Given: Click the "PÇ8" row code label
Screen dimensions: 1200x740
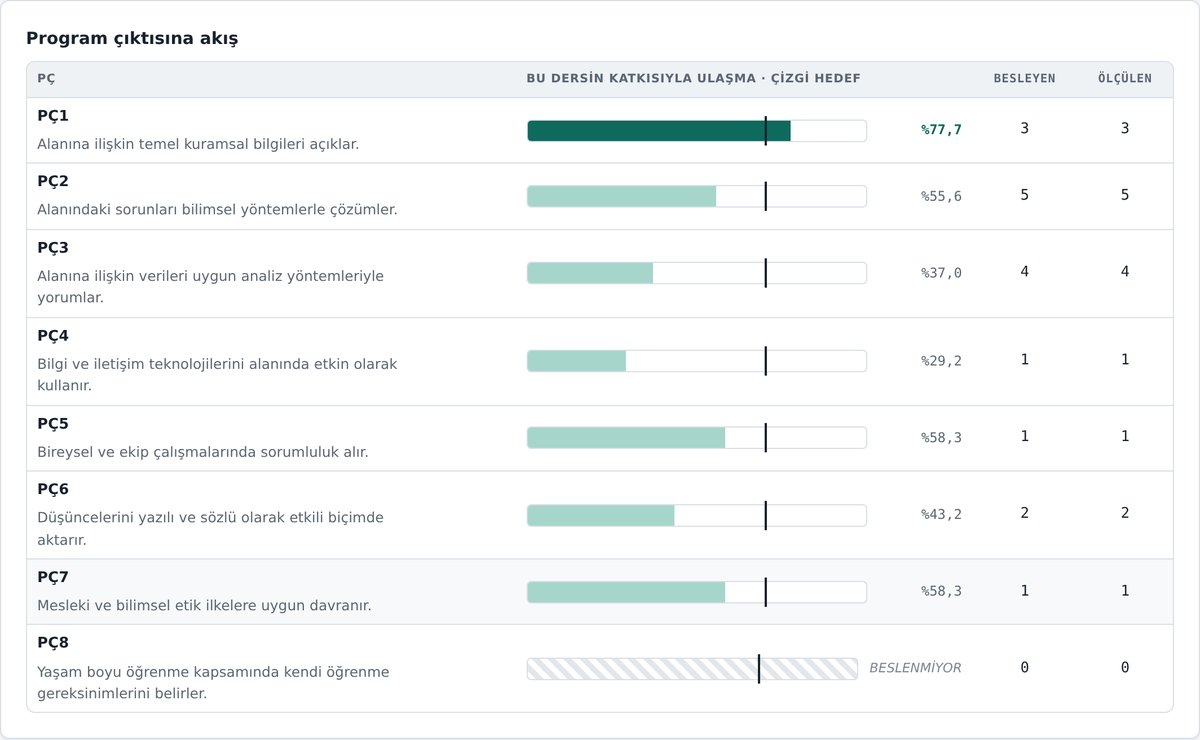Looking at the screenshot, I should pos(53,643).
